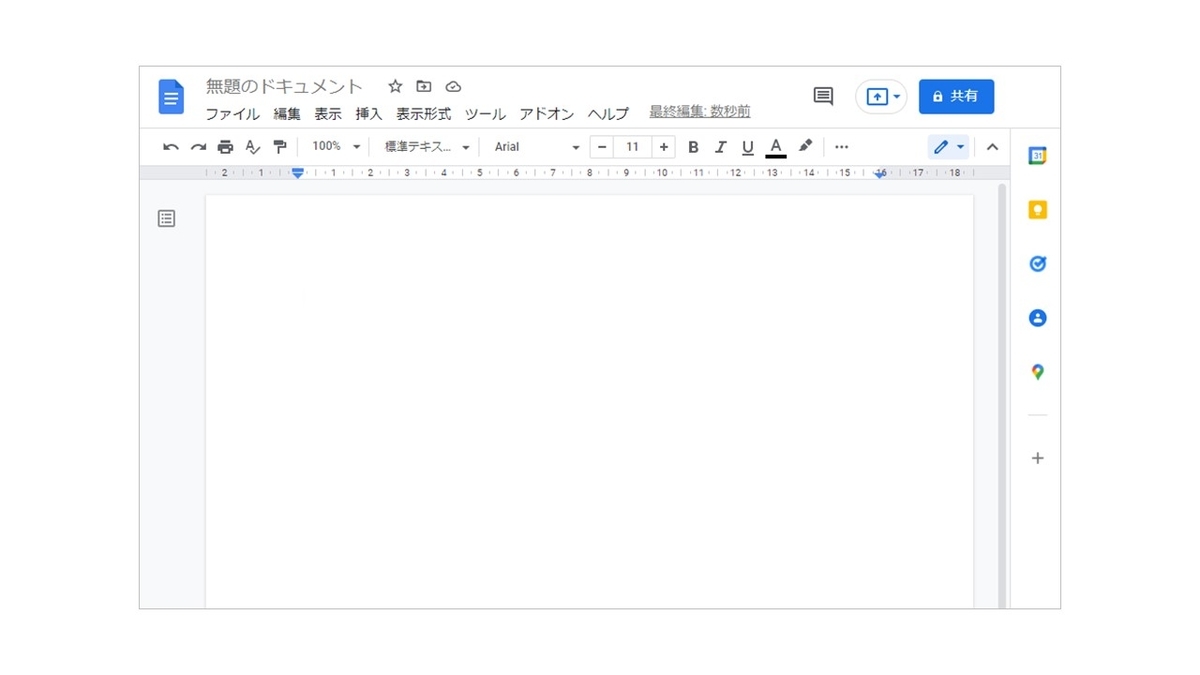Click the font size field showing 11

click(x=632, y=147)
